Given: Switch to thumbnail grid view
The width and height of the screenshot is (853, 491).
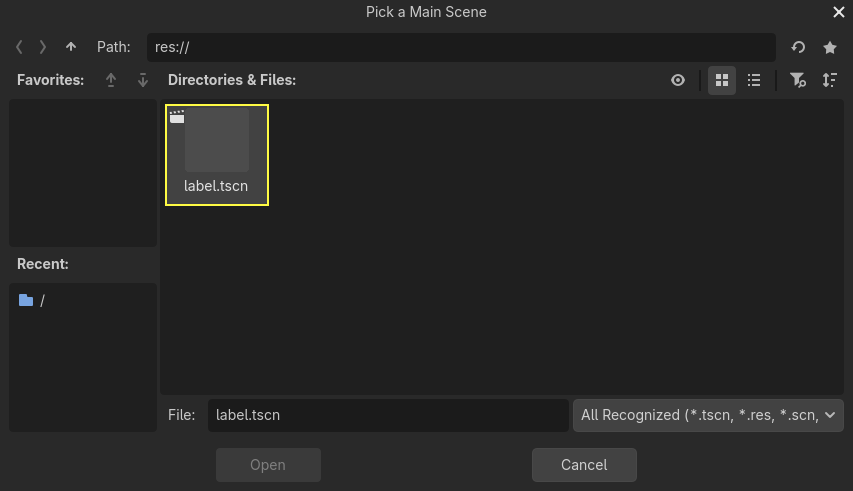Looking at the screenshot, I should click(x=722, y=80).
